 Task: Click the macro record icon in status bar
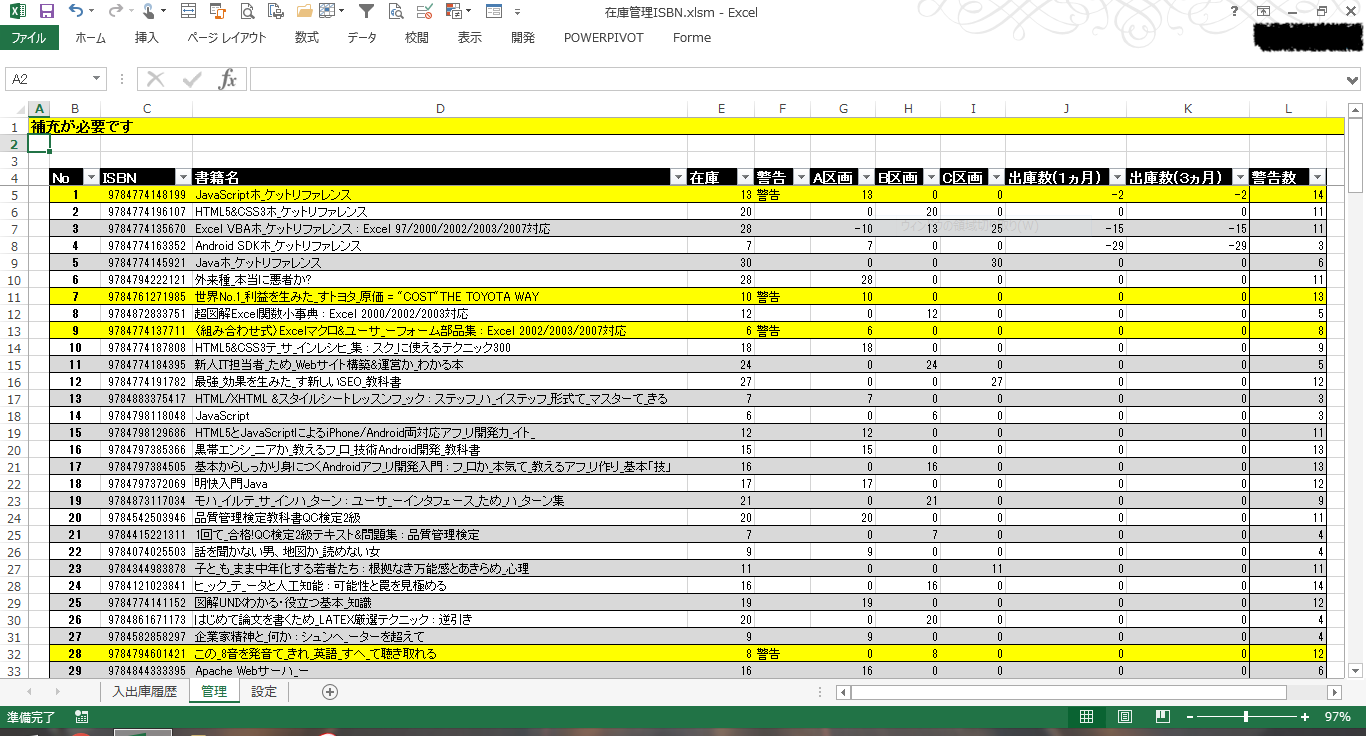tap(81, 717)
